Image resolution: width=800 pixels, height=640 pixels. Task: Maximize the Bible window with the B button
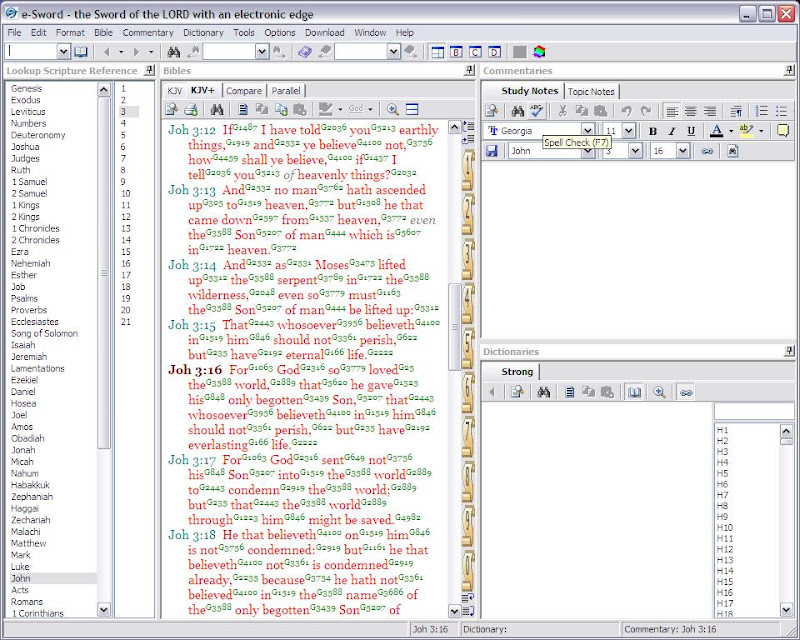pyautogui.click(x=457, y=52)
